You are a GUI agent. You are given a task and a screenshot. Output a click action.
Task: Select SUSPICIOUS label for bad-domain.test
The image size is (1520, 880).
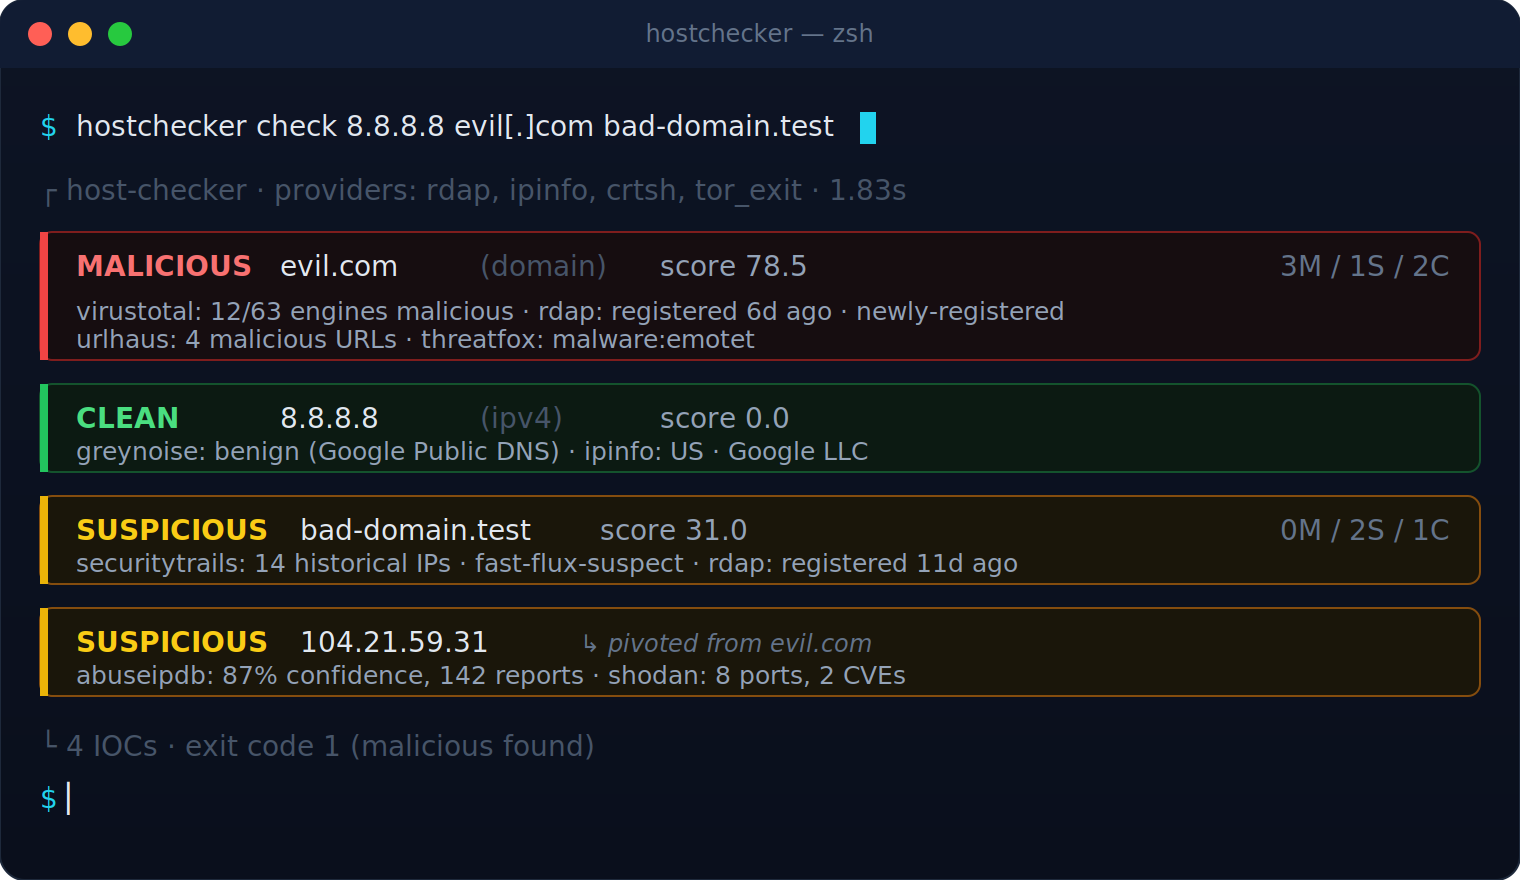[x=172, y=530]
